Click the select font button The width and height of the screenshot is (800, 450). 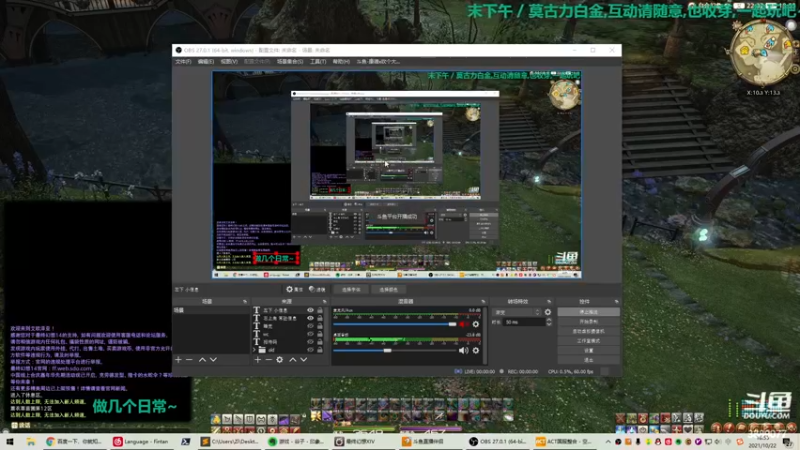tap(351, 289)
